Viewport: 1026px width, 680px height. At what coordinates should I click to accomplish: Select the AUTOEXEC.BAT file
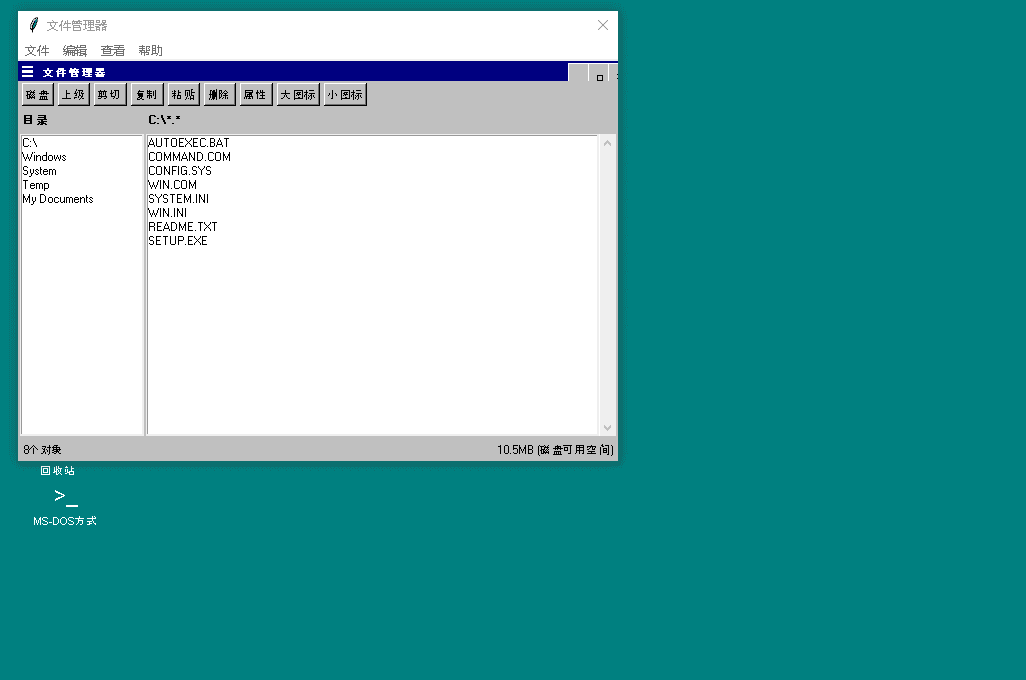[x=189, y=143]
